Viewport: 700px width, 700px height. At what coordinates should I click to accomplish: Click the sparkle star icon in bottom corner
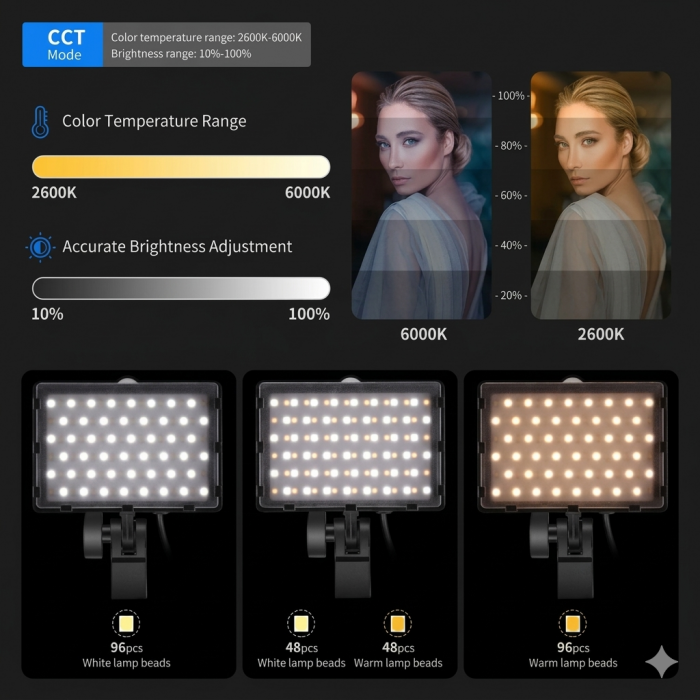661,662
